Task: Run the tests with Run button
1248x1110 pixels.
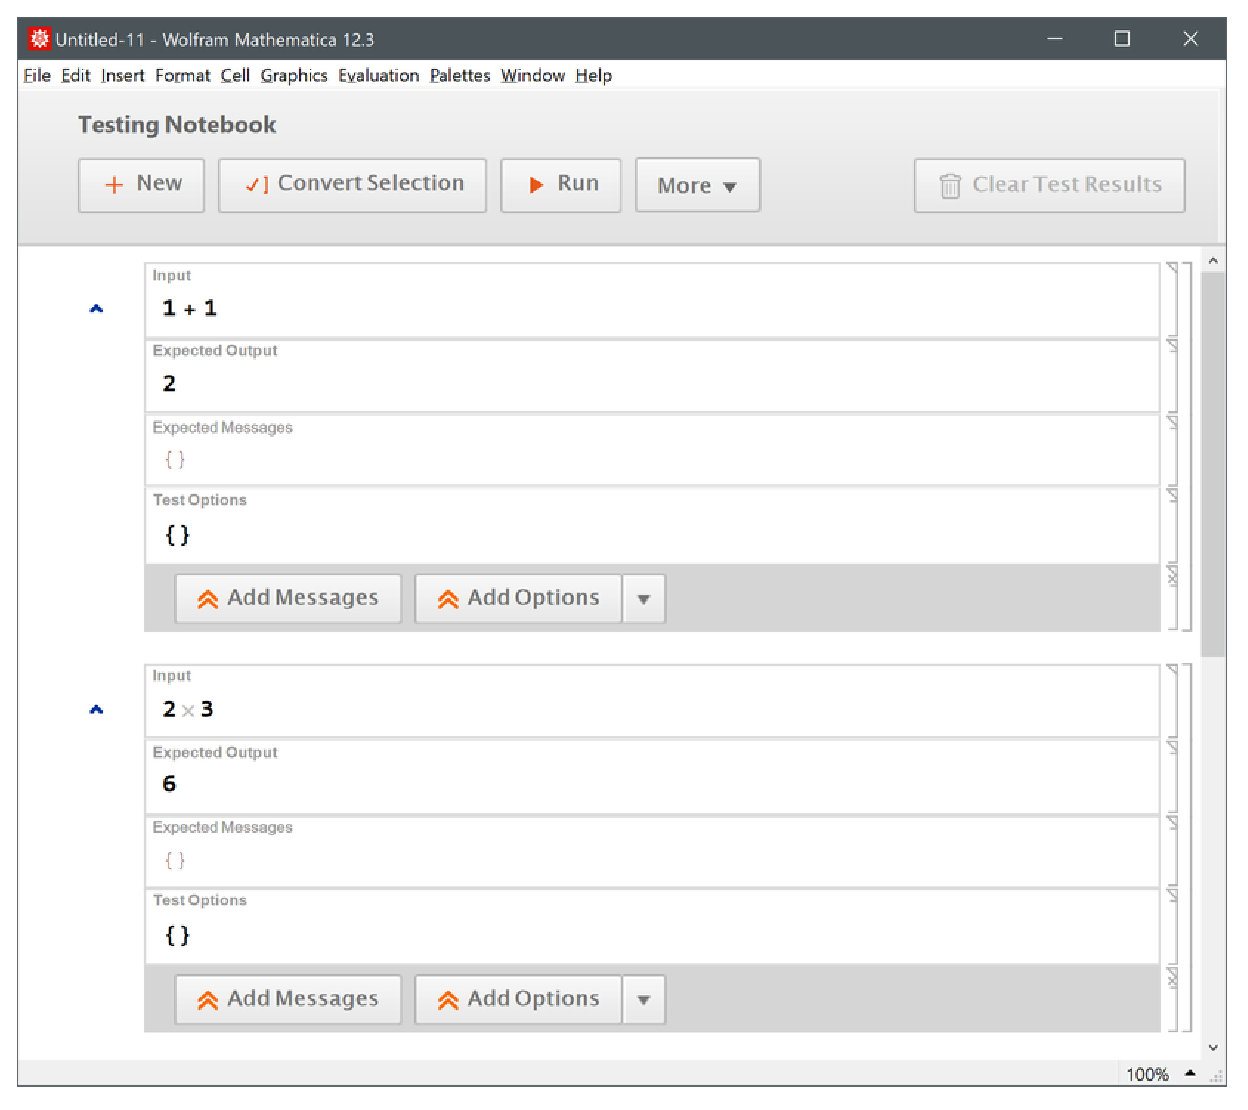Action: click(x=561, y=185)
